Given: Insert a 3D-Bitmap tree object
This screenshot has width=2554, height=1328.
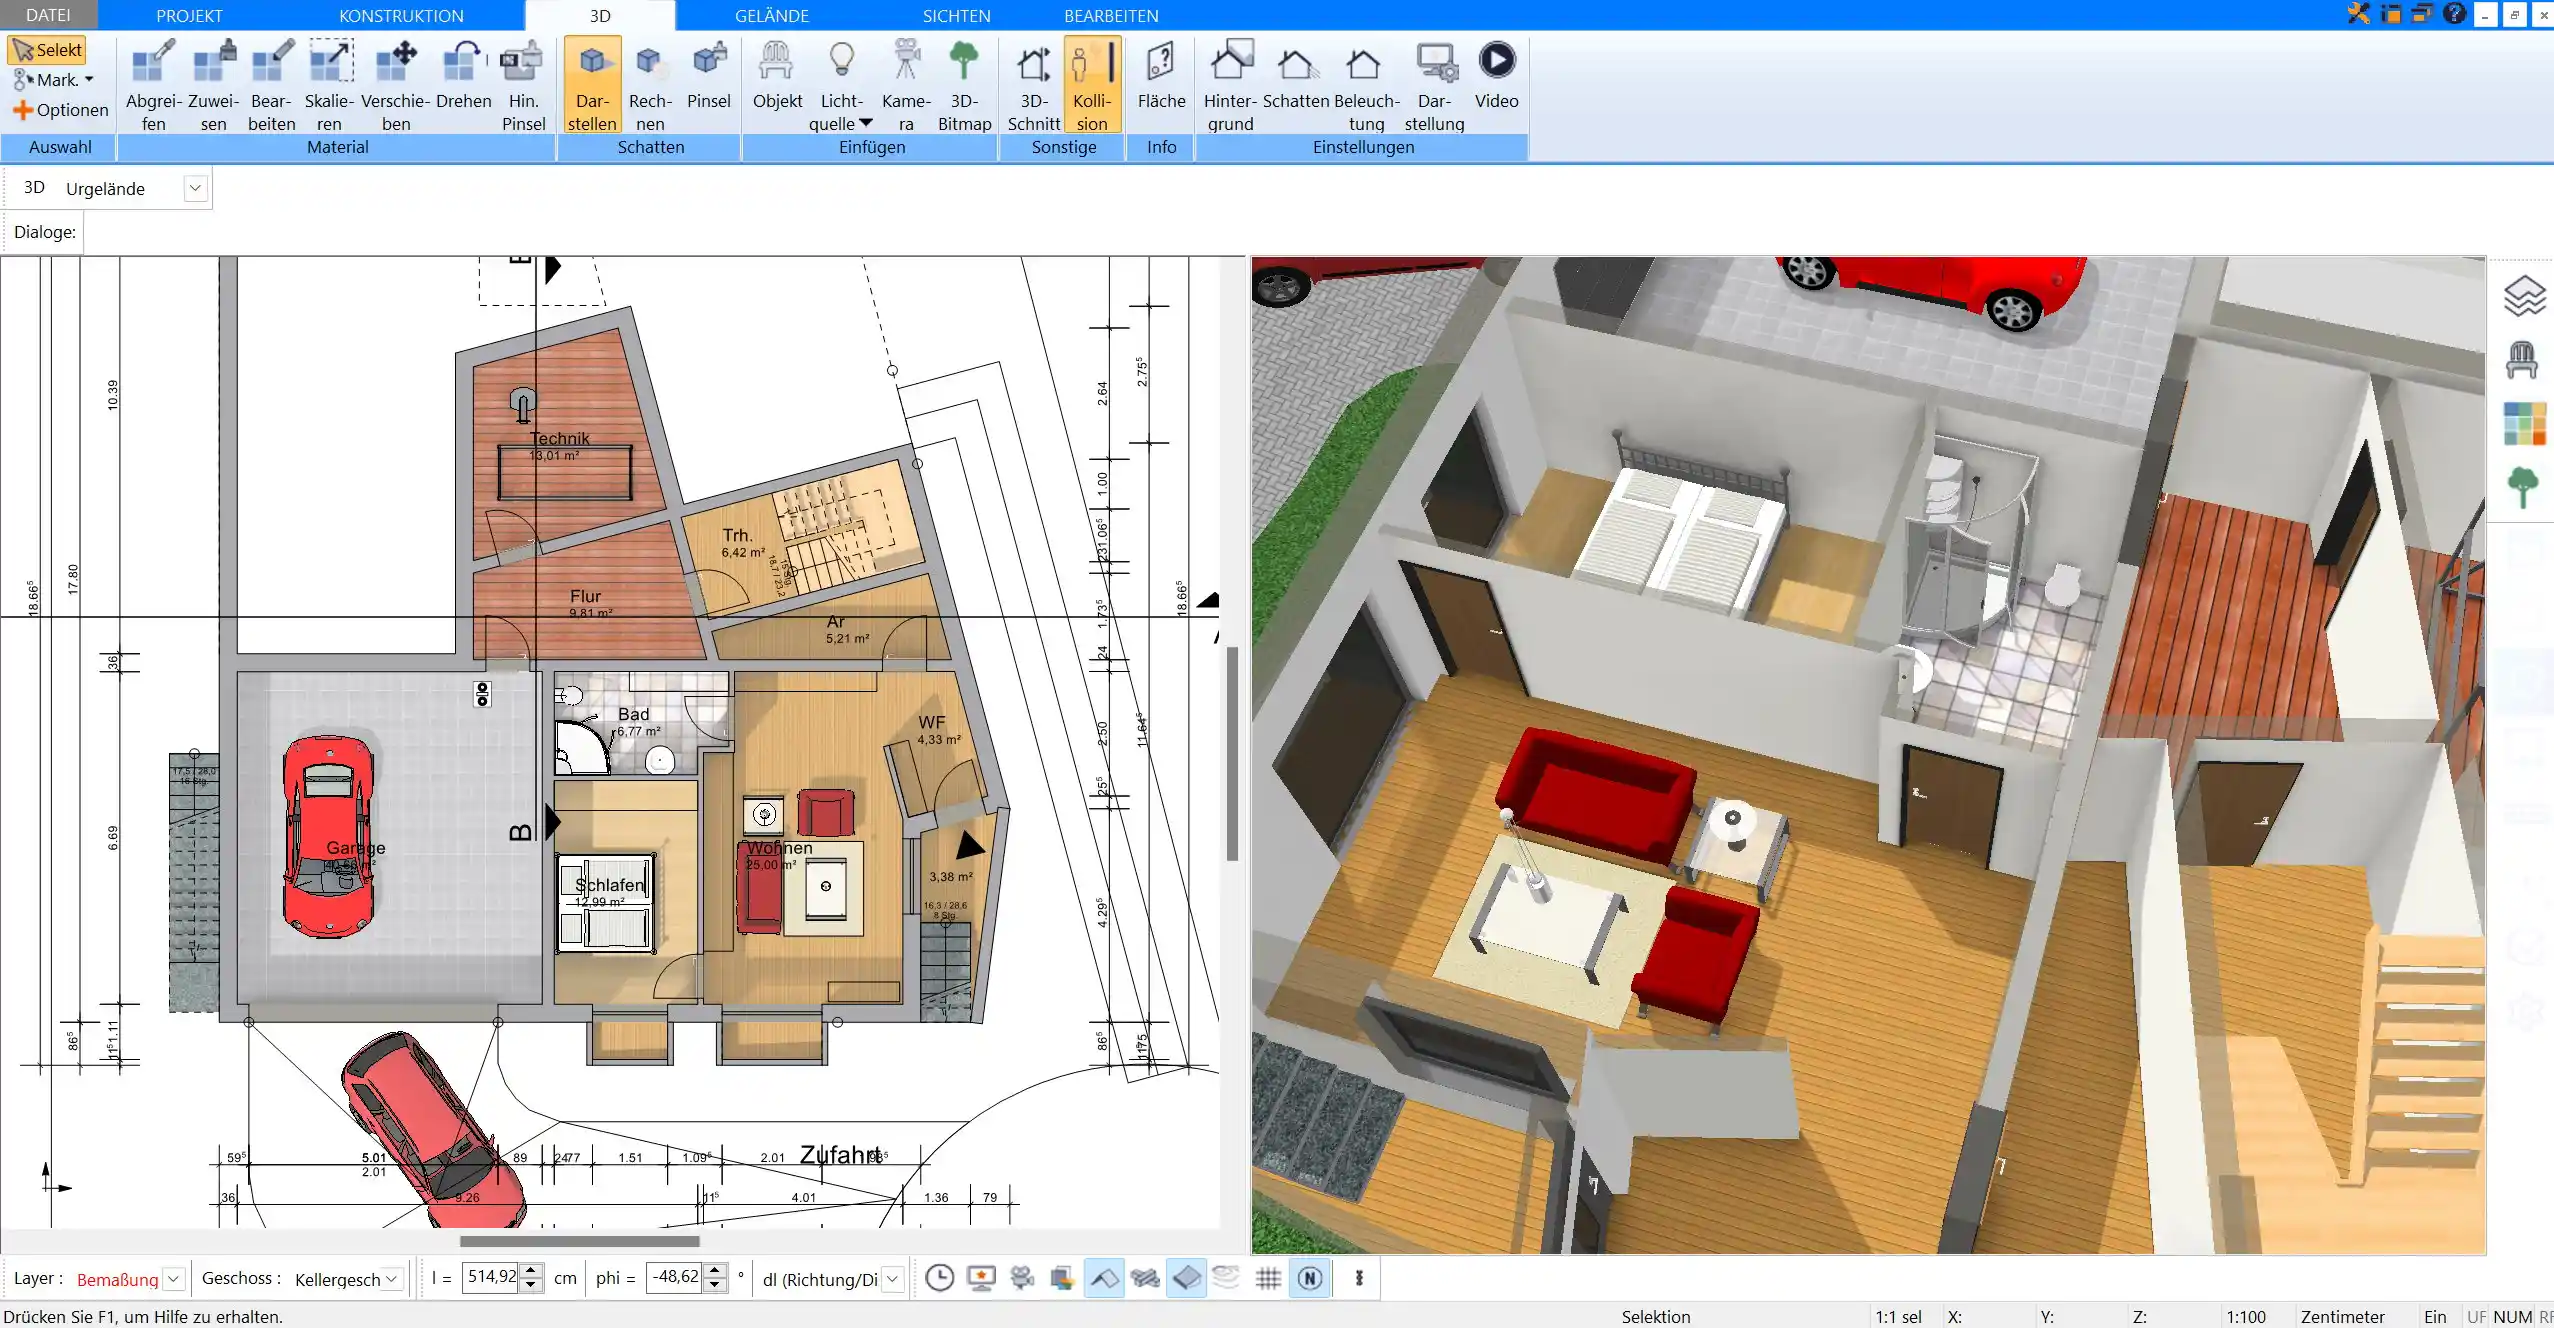Looking at the screenshot, I should click(964, 85).
